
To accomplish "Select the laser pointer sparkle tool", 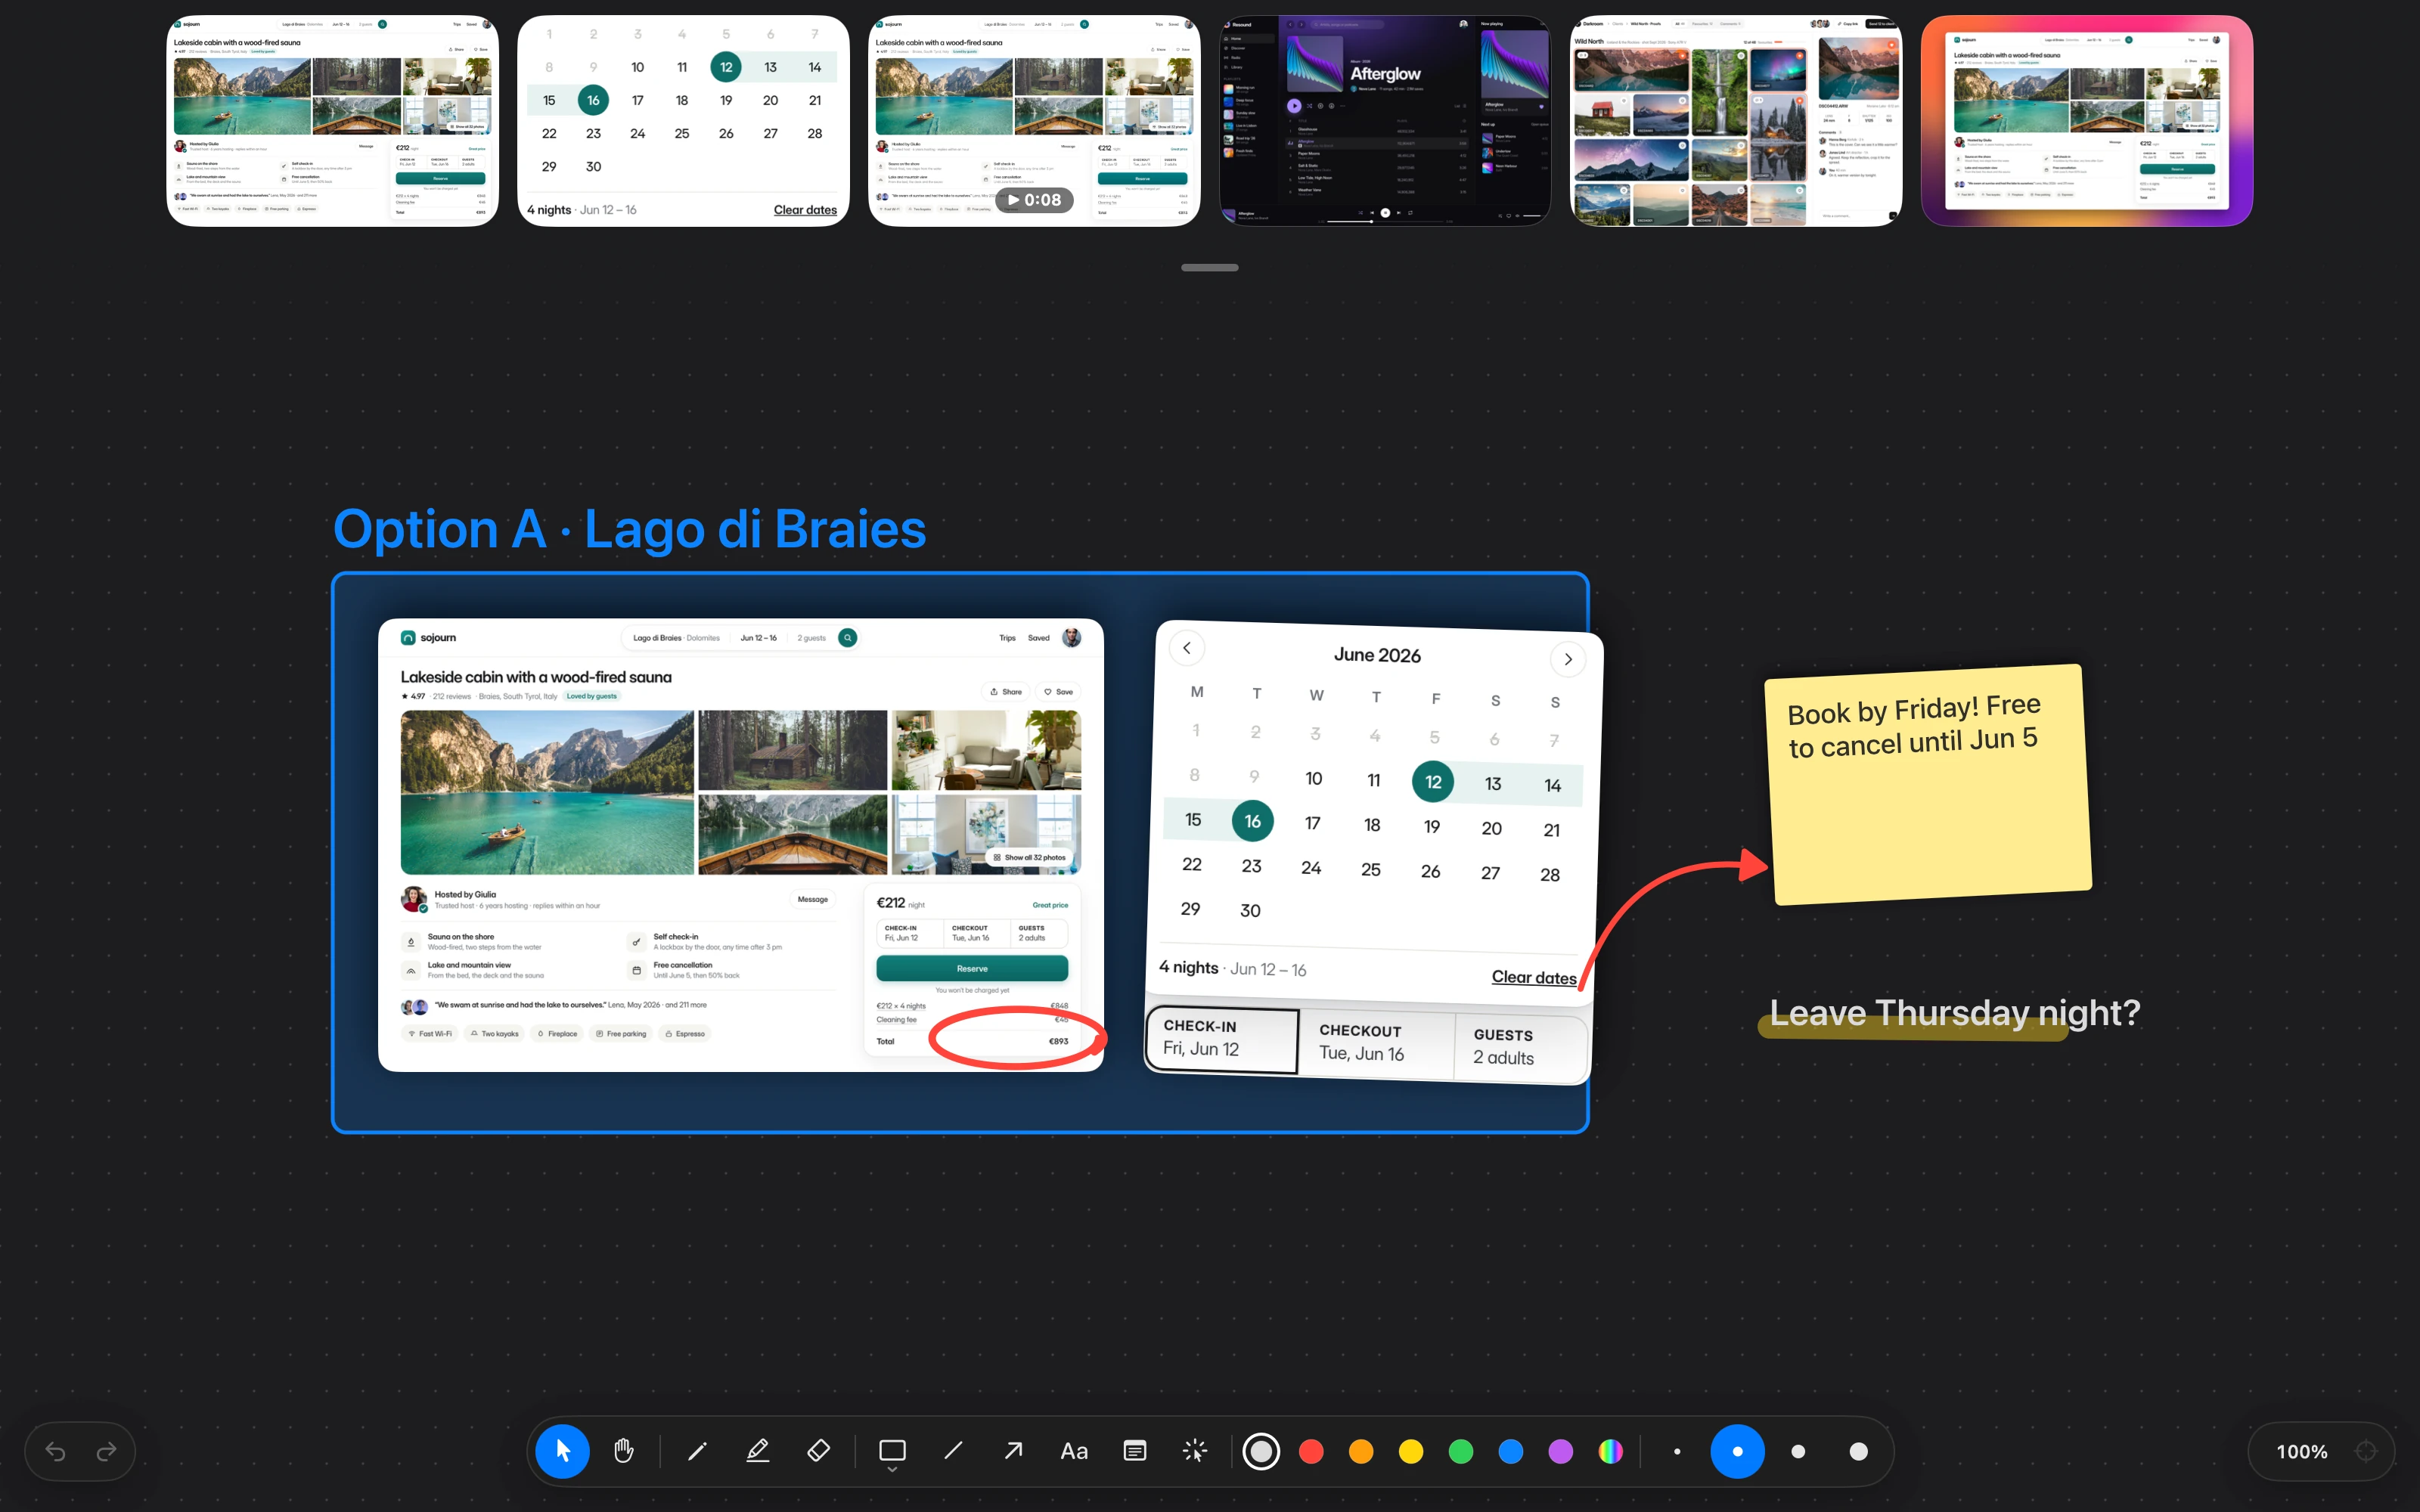I will click(1195, 1451).
